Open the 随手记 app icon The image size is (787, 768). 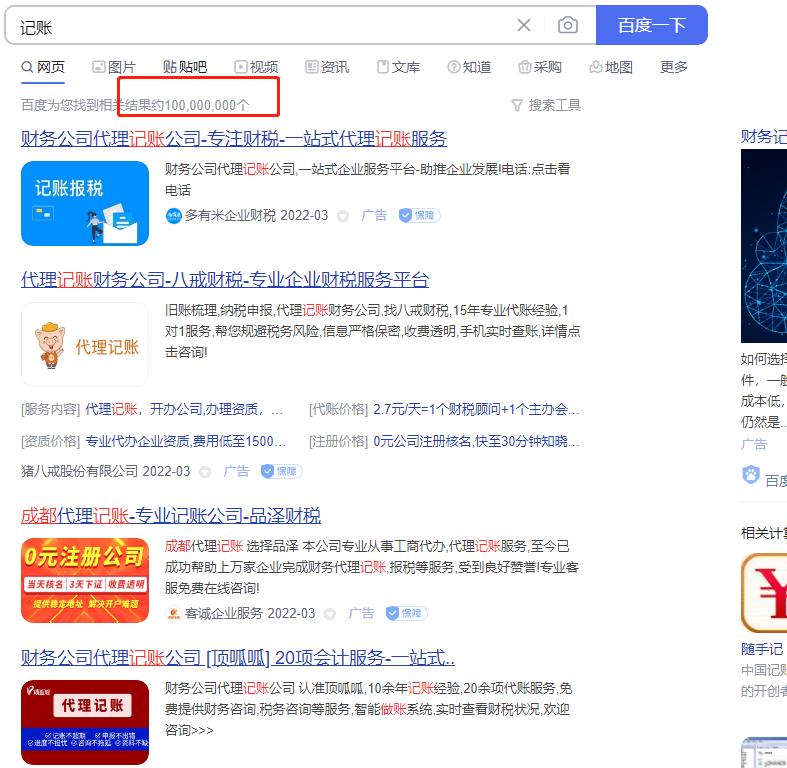[x=764, y=592]
